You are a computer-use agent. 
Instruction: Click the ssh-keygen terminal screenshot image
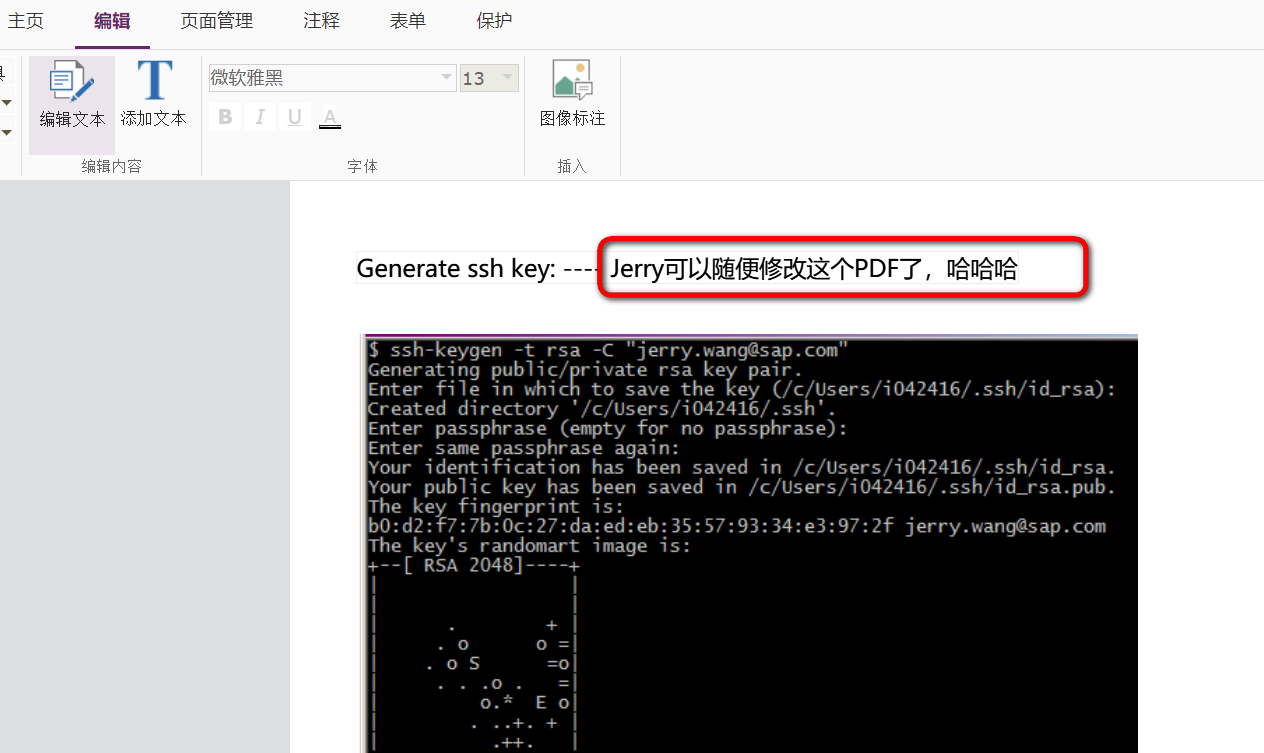click(749, 543)
